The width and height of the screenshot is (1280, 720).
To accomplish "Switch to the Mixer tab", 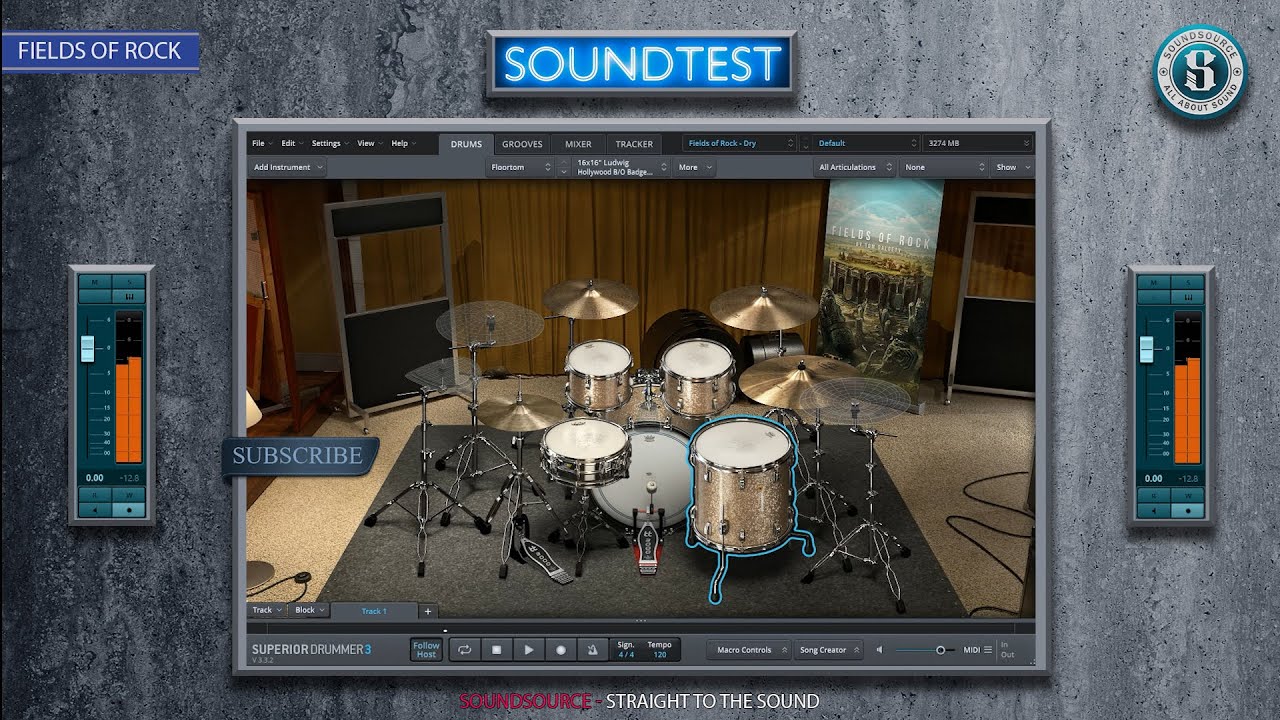I will pos(578,144).
